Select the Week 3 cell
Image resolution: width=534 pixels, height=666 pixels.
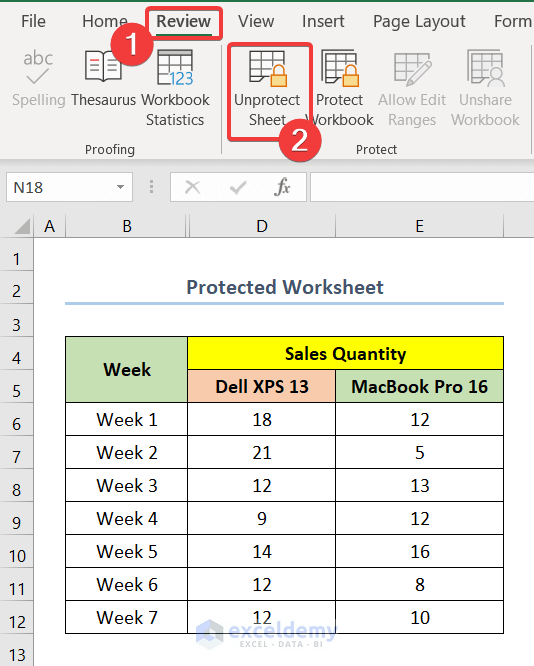click(127, 485)
